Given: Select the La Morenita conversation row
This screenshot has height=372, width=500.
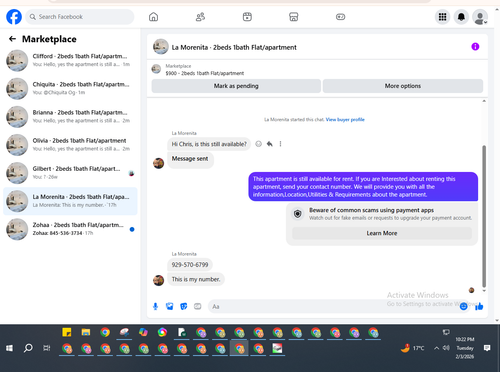Looking at the screenshot, I should click(70, 201).
